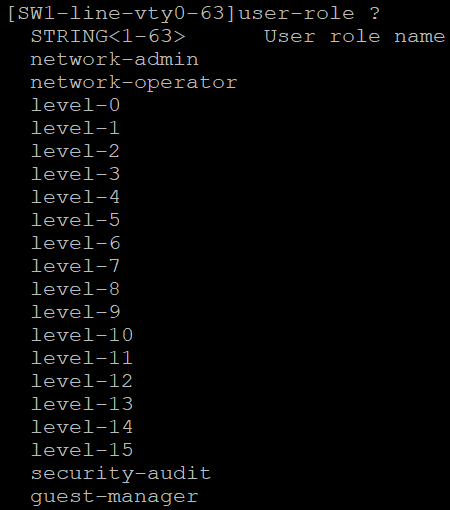Click the SW1-line-vty0-63 prompt
Screen dimensions: 450x510
click(x=121, y=14)
